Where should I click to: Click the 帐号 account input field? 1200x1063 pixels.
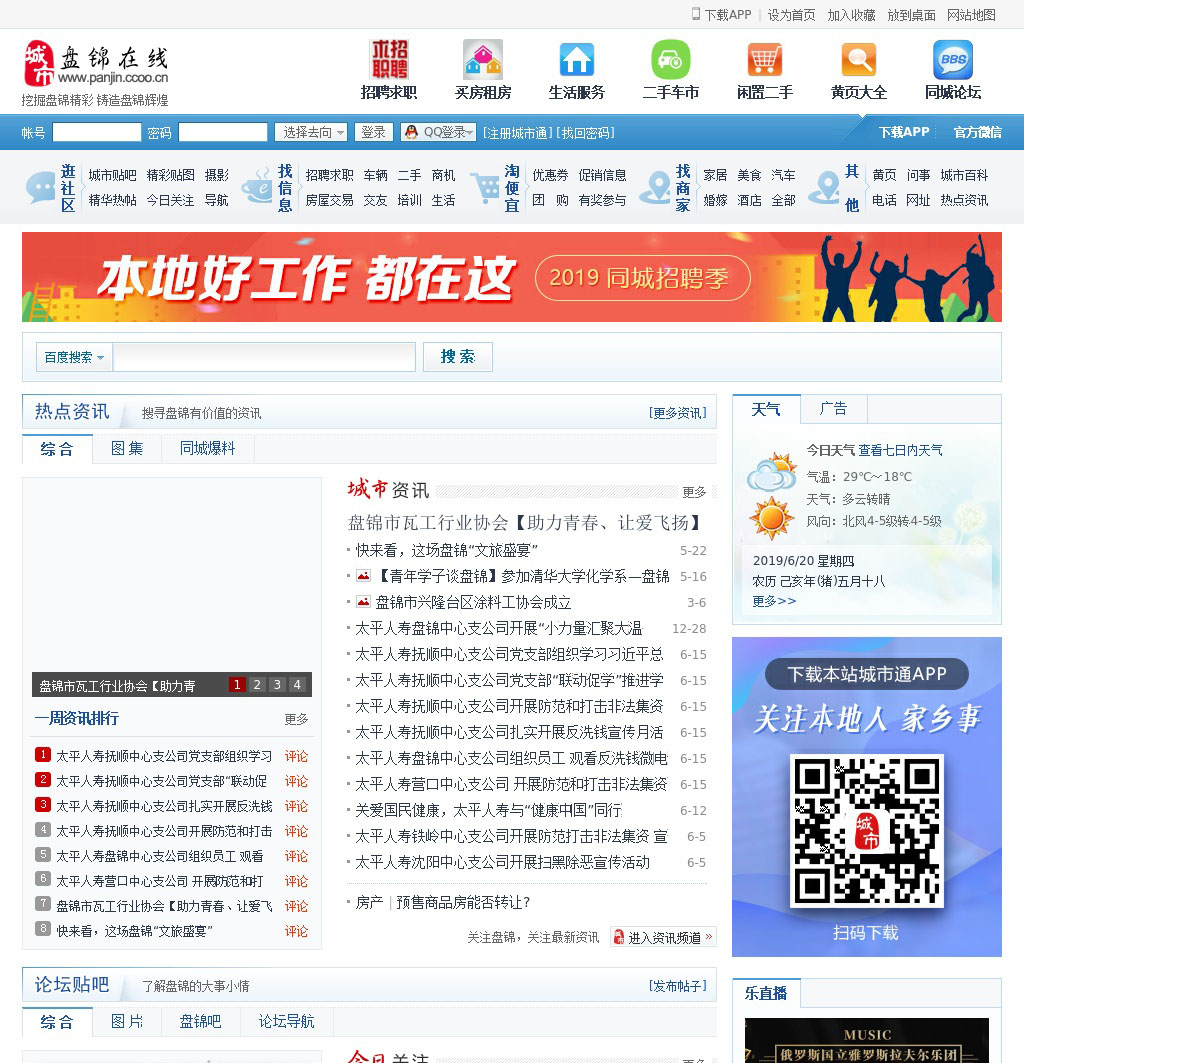click(97, 132)
